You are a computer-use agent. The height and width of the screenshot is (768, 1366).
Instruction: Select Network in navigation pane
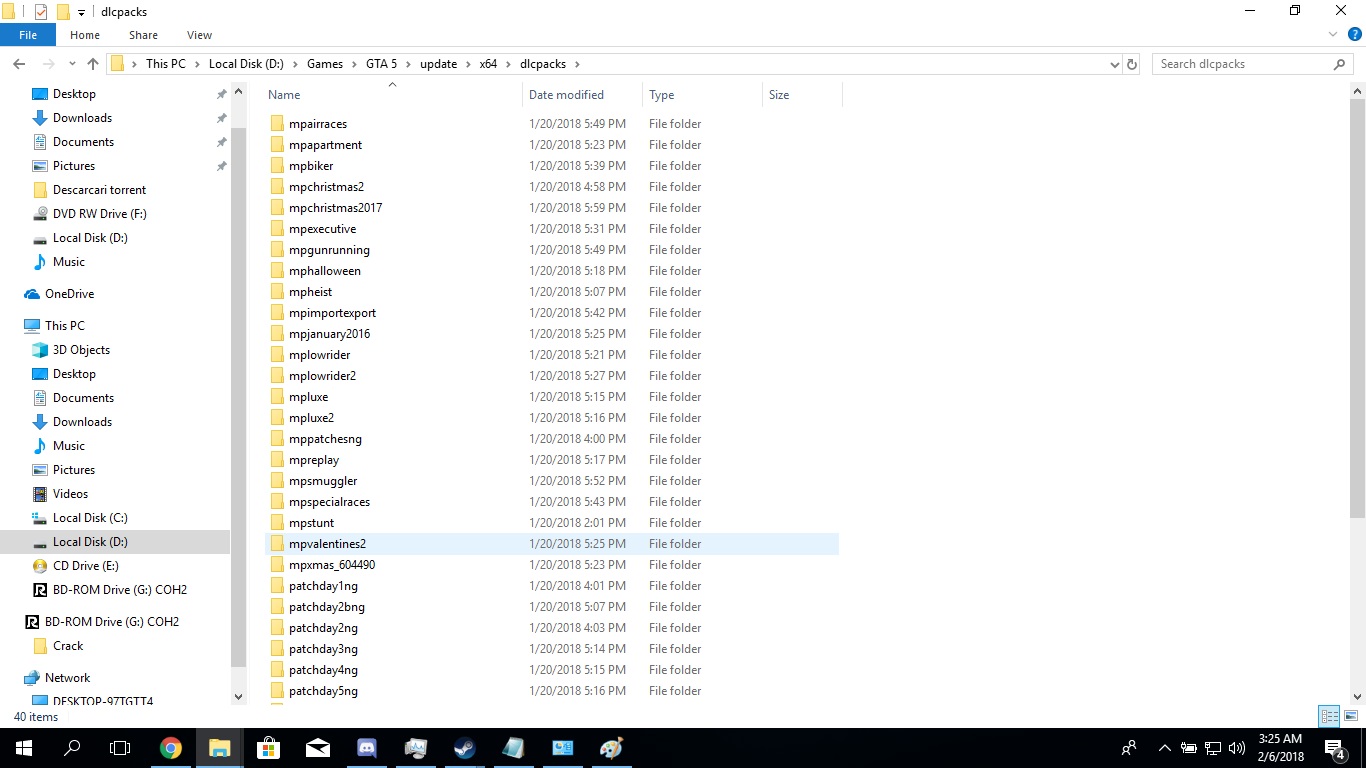67,678
